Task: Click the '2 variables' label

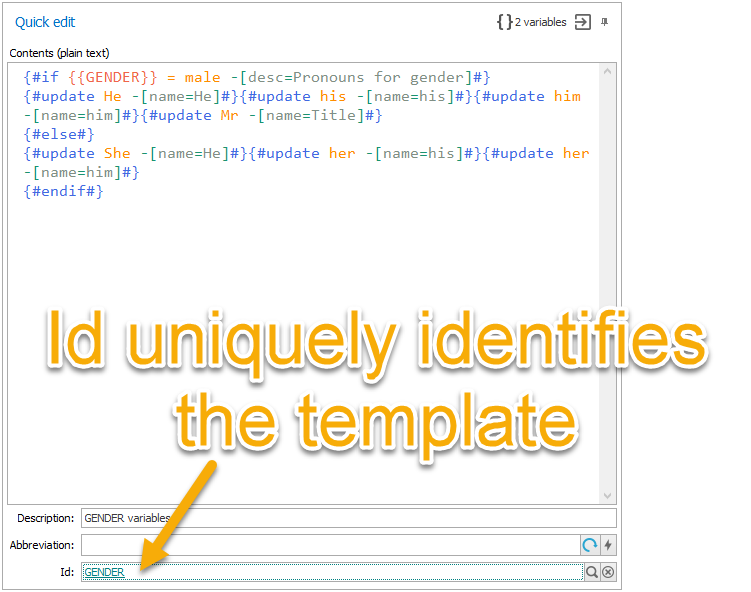Action: pos(540,22)
